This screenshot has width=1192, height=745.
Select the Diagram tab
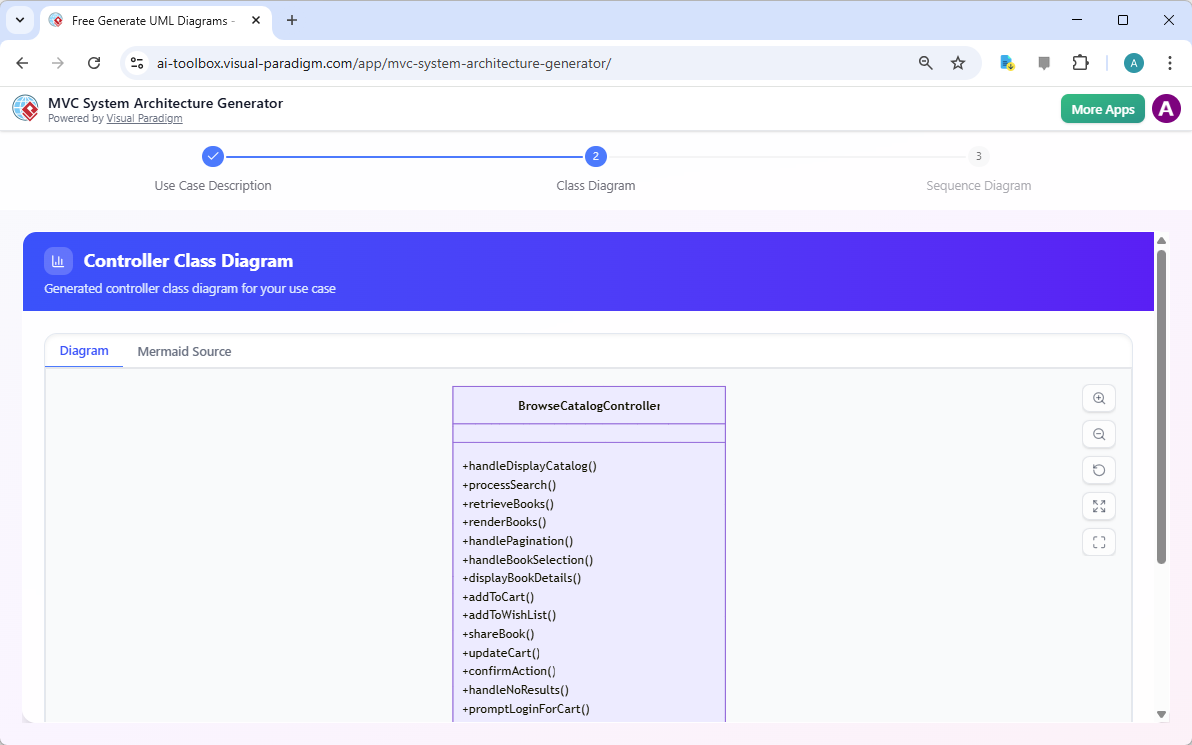point(83,350)
